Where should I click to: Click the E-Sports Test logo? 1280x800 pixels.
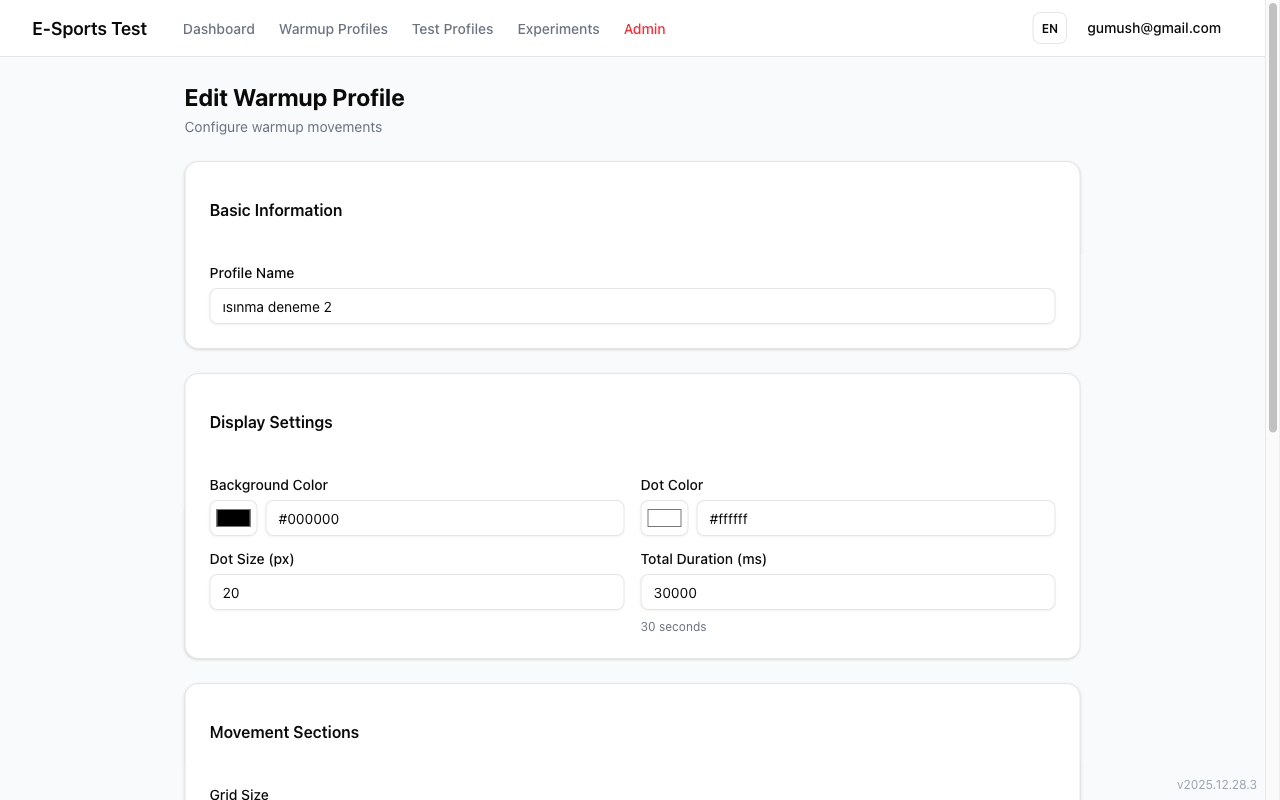[89, 29]
